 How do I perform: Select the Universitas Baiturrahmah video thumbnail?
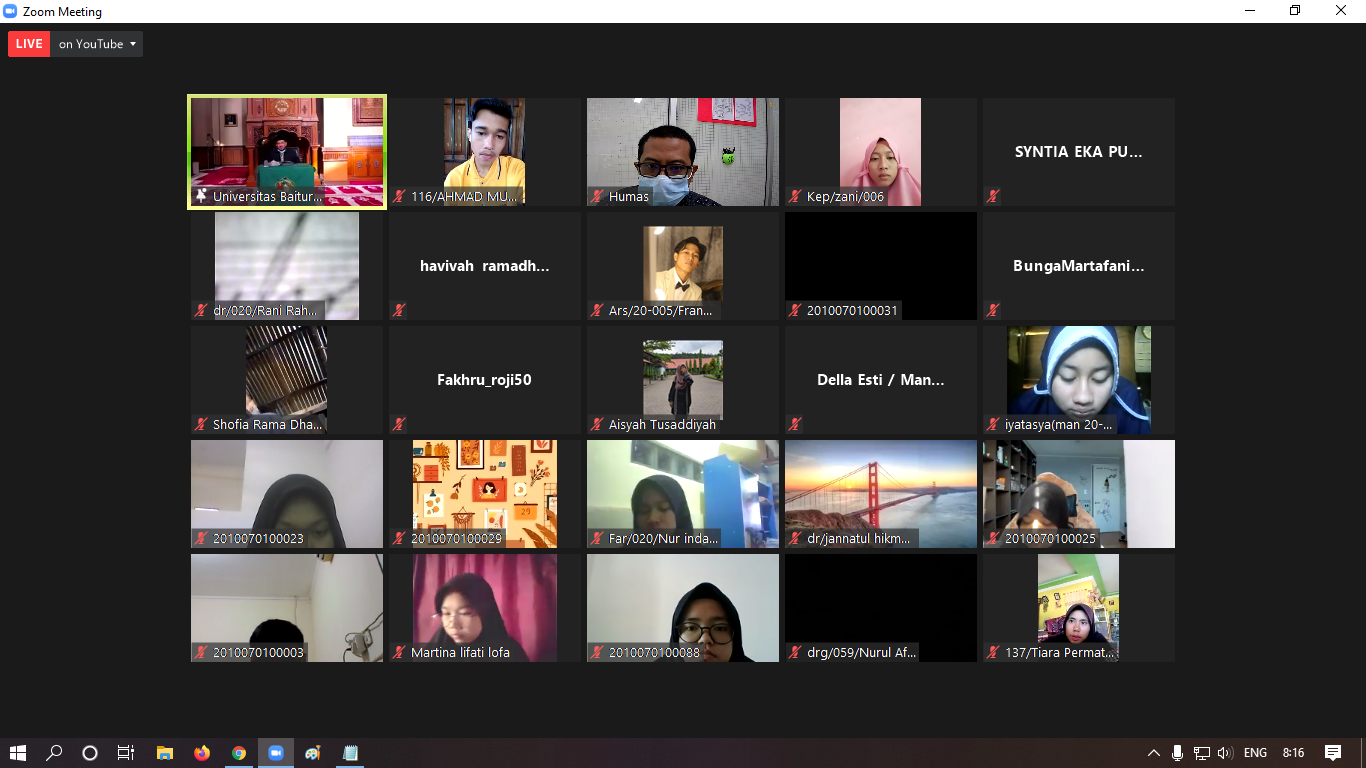(287, 152)
